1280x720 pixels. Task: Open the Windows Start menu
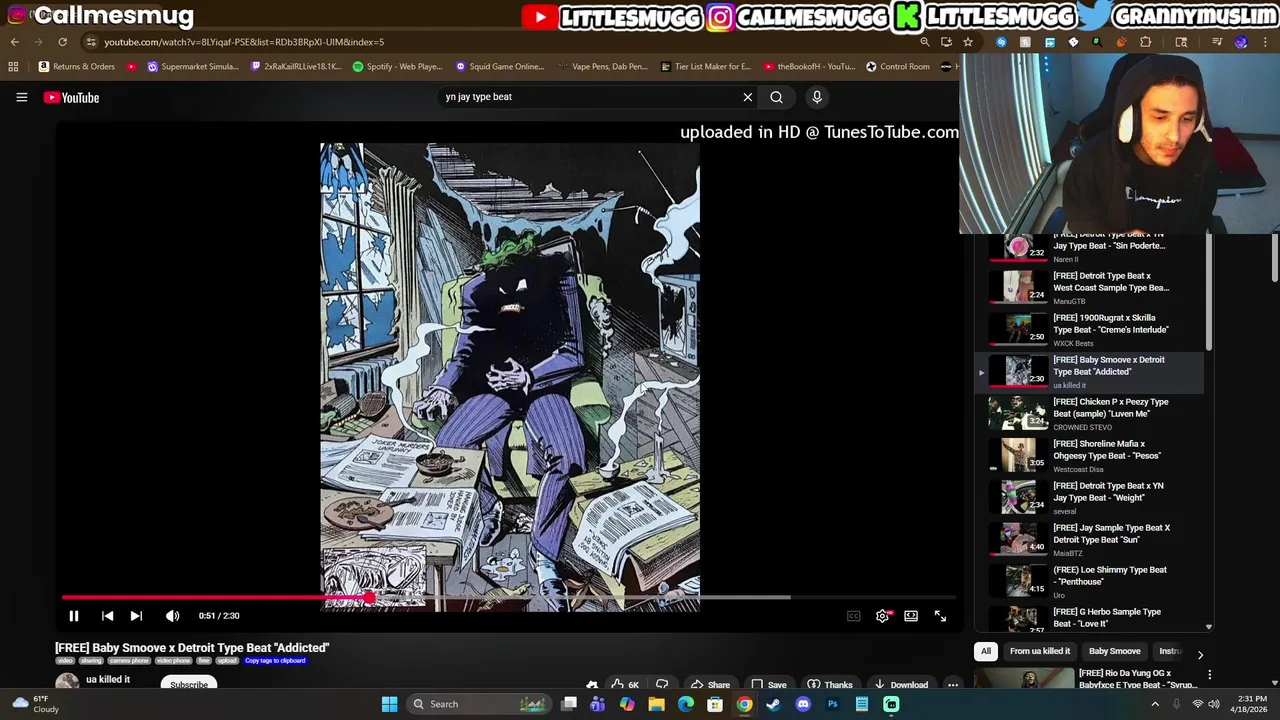tap(389, 704)
